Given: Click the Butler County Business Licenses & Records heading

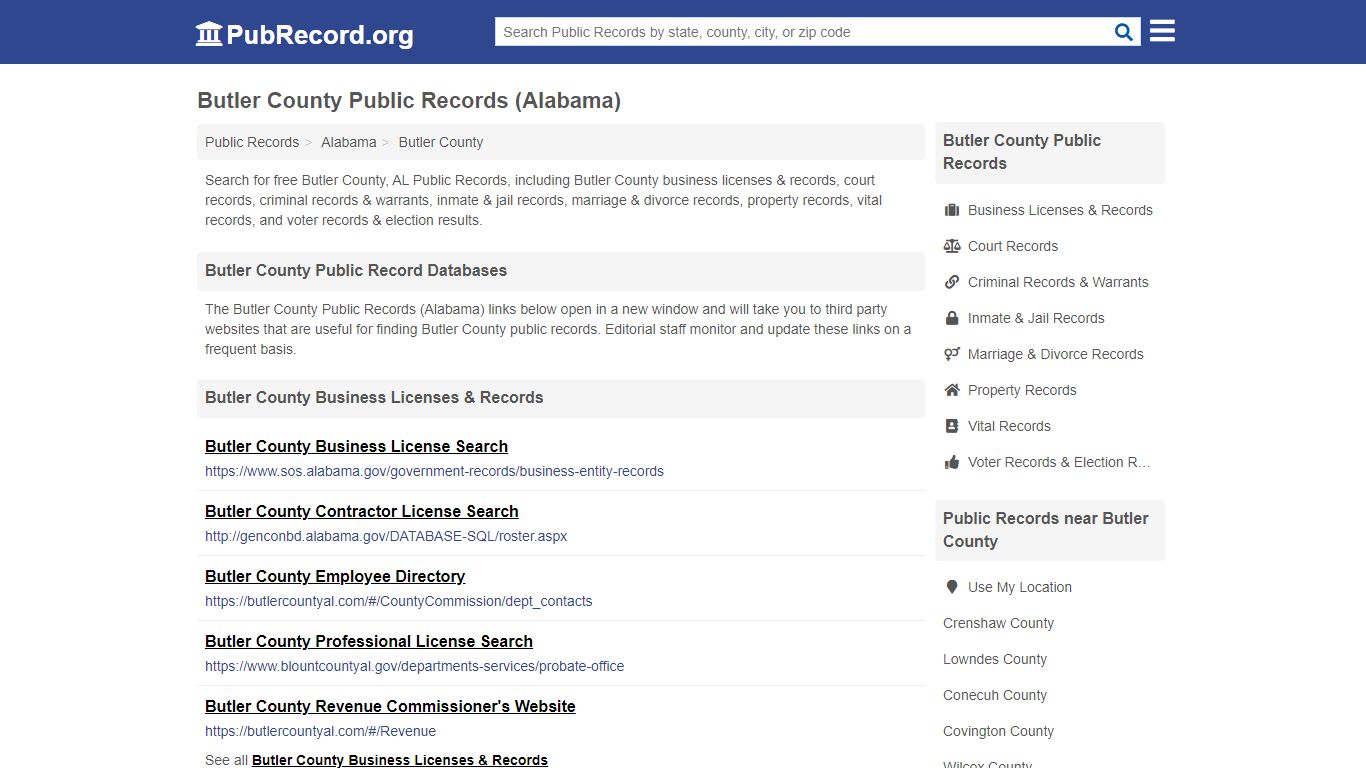Looking at the screenshot, I should click(374, 398).
